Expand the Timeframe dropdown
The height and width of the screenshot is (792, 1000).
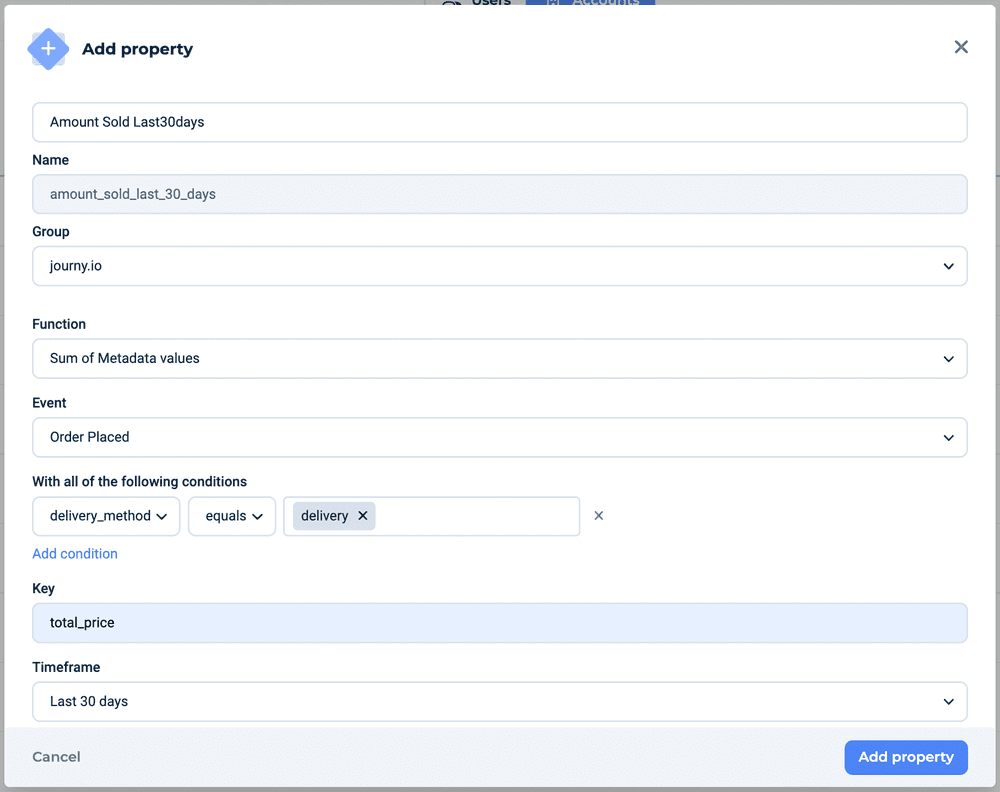500,701
